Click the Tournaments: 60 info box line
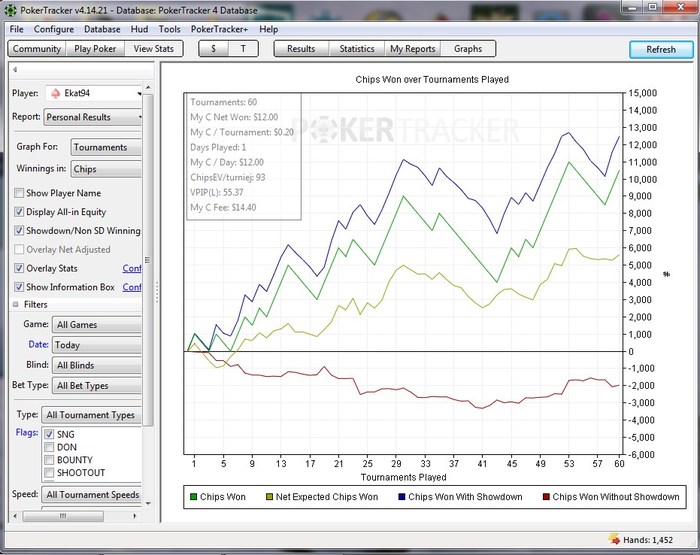 click(223, 102)
